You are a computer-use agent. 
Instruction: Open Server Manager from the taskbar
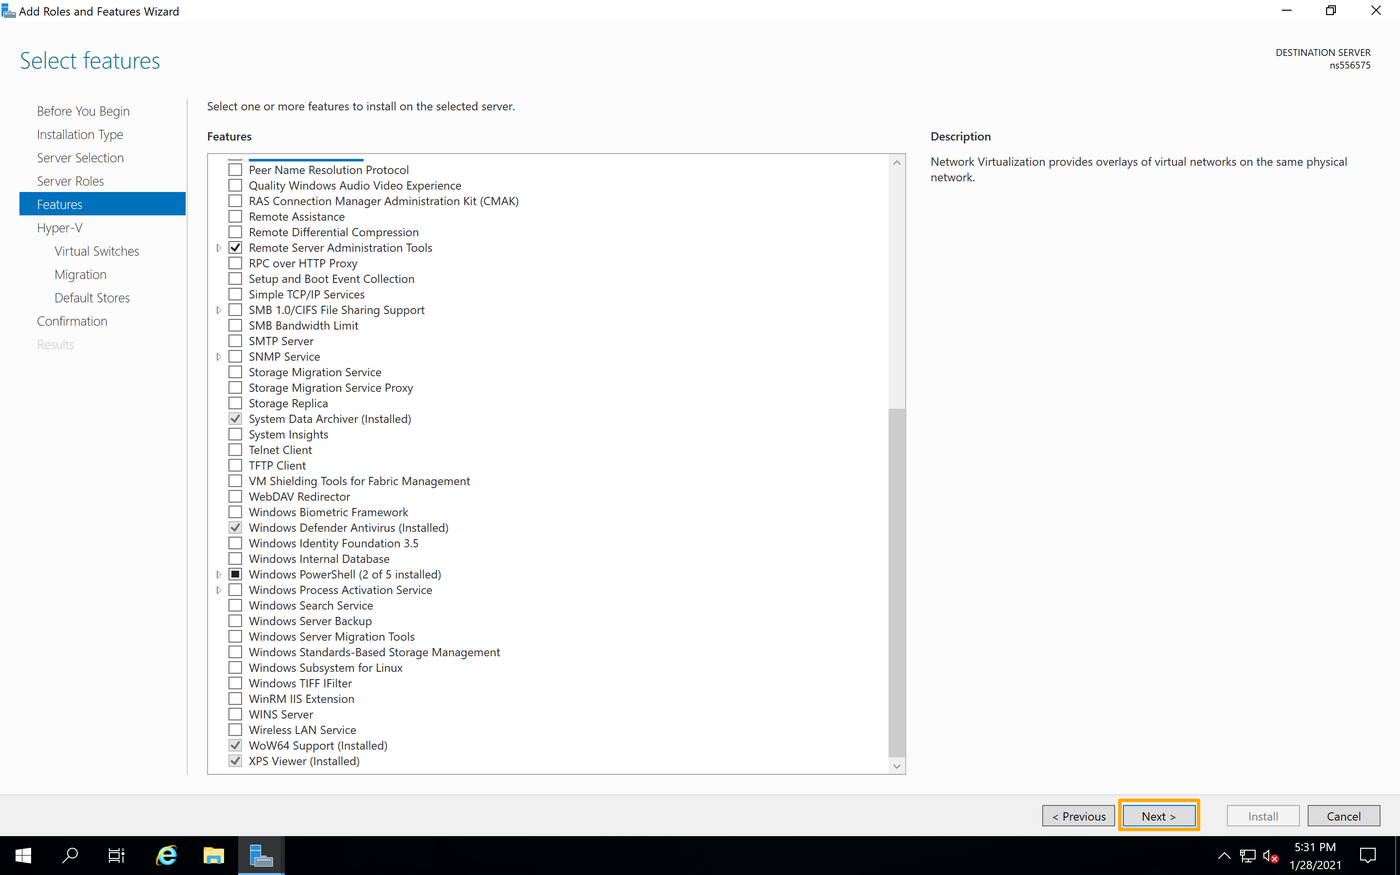tap(260, 855)
